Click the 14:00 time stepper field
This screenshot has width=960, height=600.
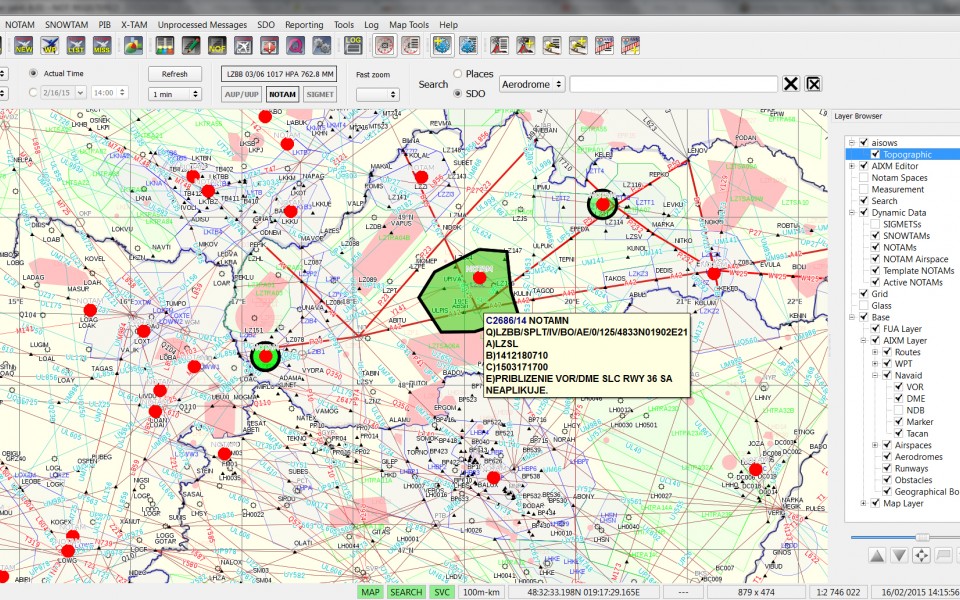pos(110,92)
